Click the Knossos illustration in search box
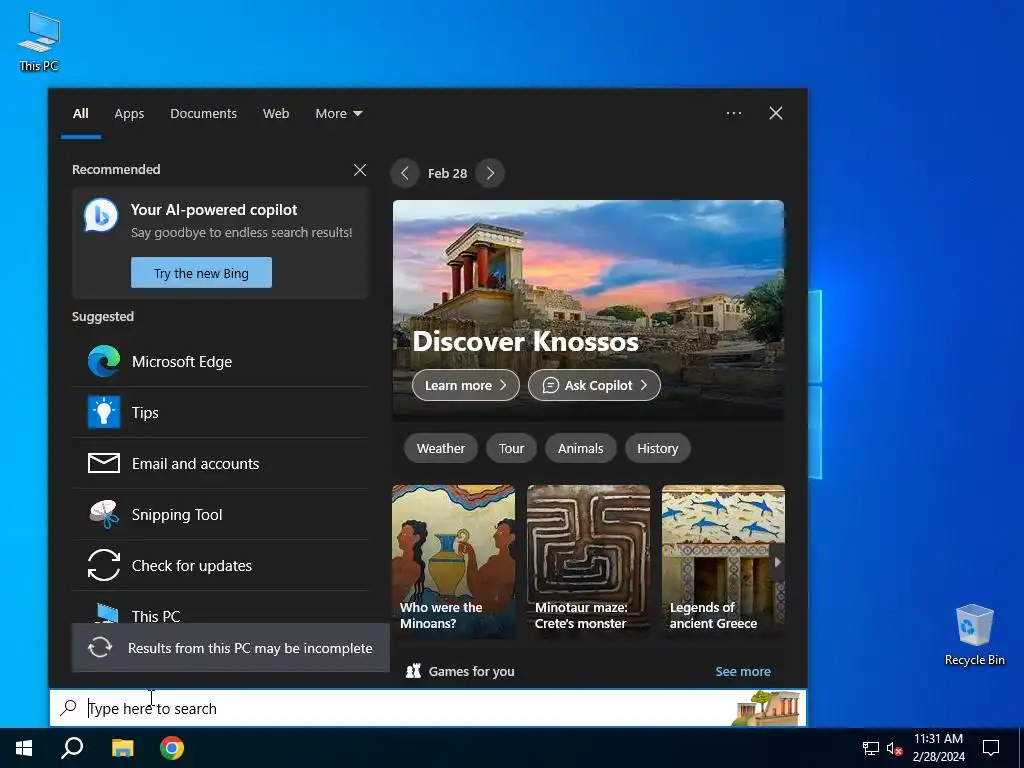The image size is (1024, 768). [x=768, y=709]
